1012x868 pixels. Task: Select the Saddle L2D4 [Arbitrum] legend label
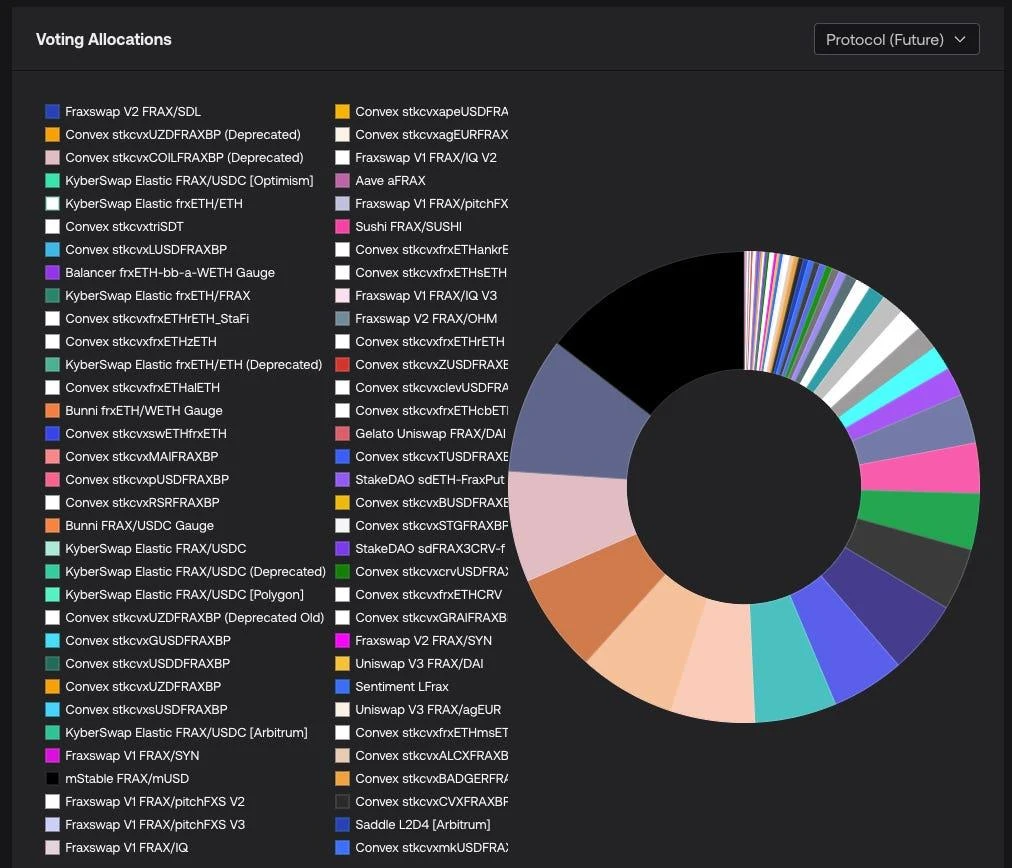pyautogui.click(x=422, y=825)
